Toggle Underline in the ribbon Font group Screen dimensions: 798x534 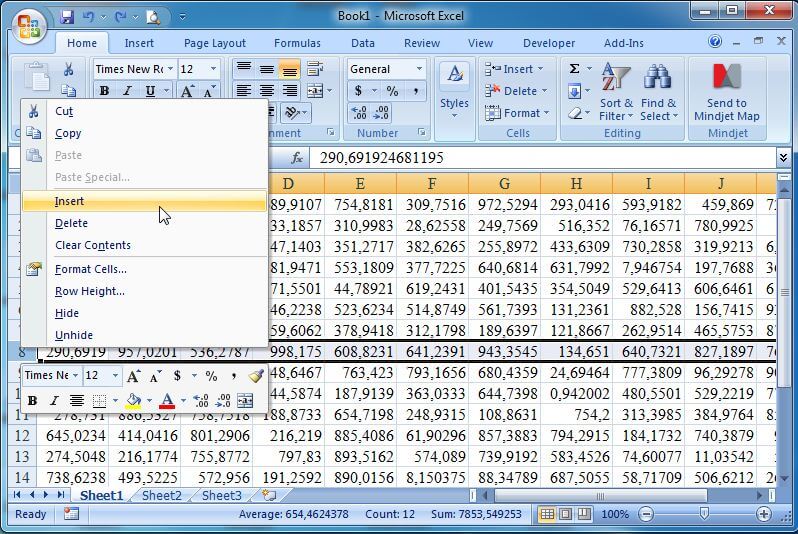(x=151, y=91)
